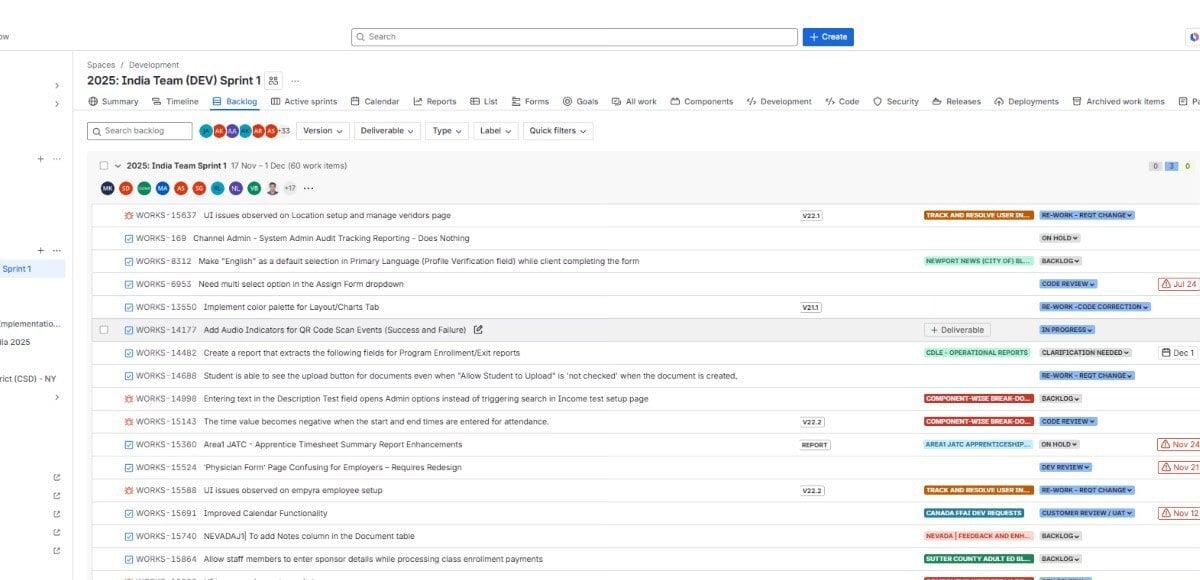Open the Timeline tab
Viewport: 1200px width, 580px height.
pyautogui.click(x=176, y=101)
